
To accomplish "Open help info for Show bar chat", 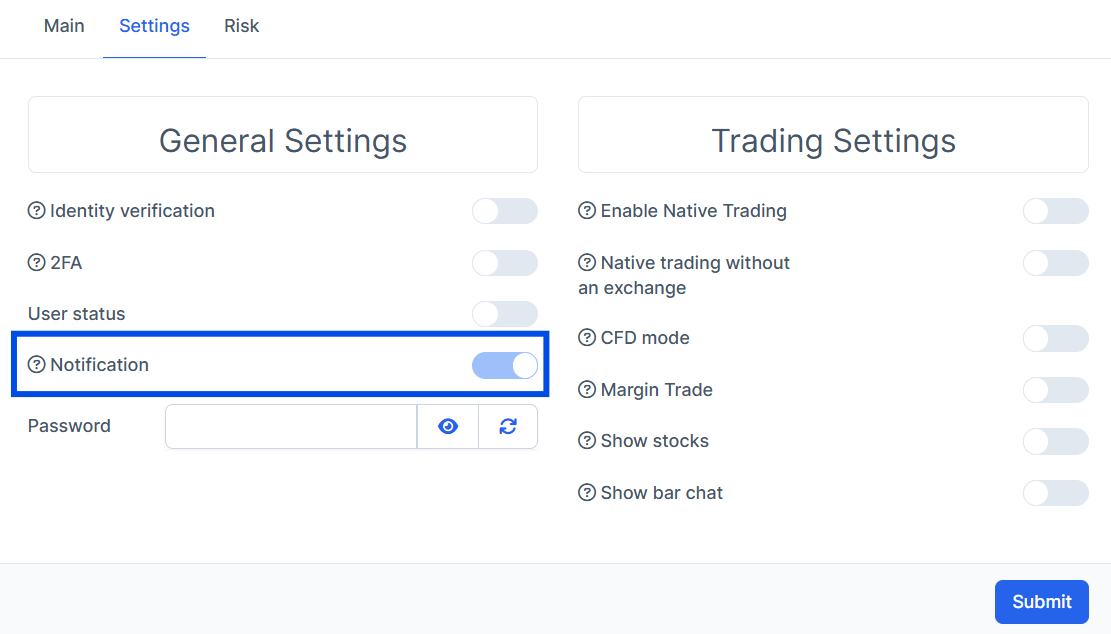I will (586, 493).
